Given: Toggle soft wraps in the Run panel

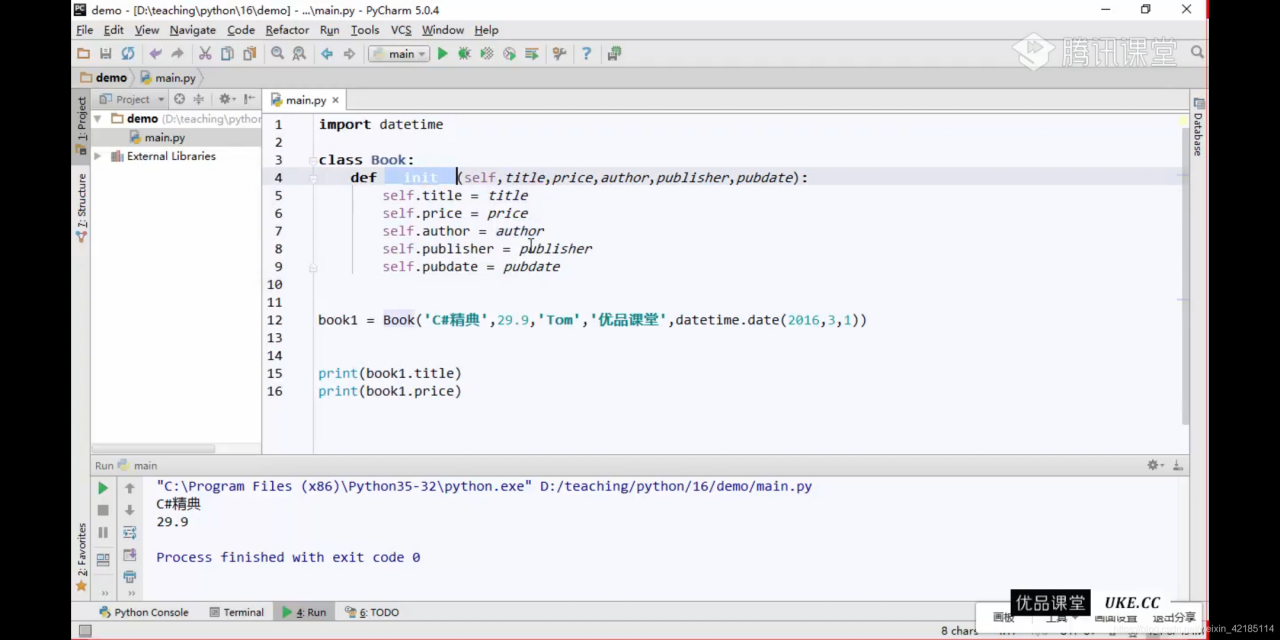Looking at the screenshot, I should [x=129, y=532].
